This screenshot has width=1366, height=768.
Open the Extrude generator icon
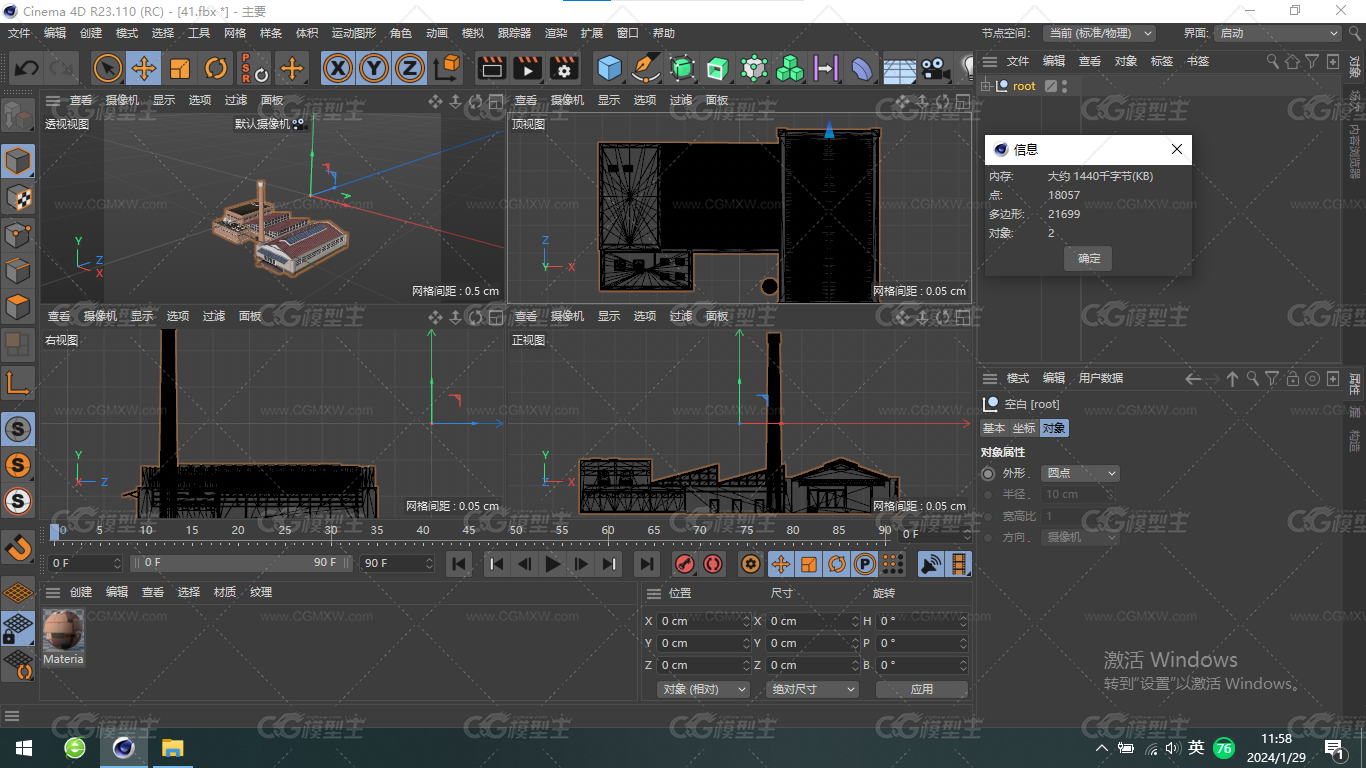718,68
